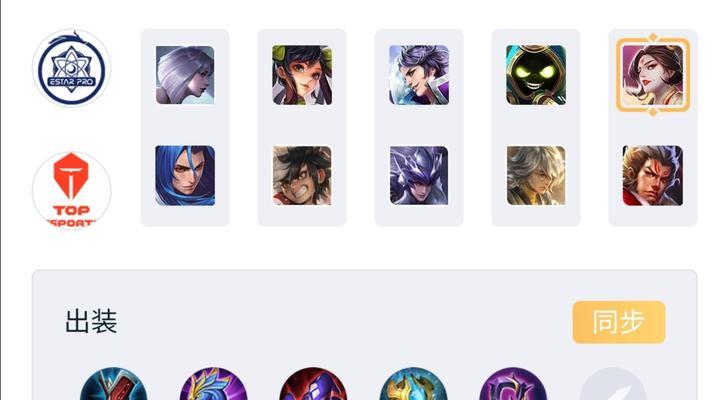Select the blue-haired male hero portrait
The image size is (728, 400).
click(x=185, y=175)
